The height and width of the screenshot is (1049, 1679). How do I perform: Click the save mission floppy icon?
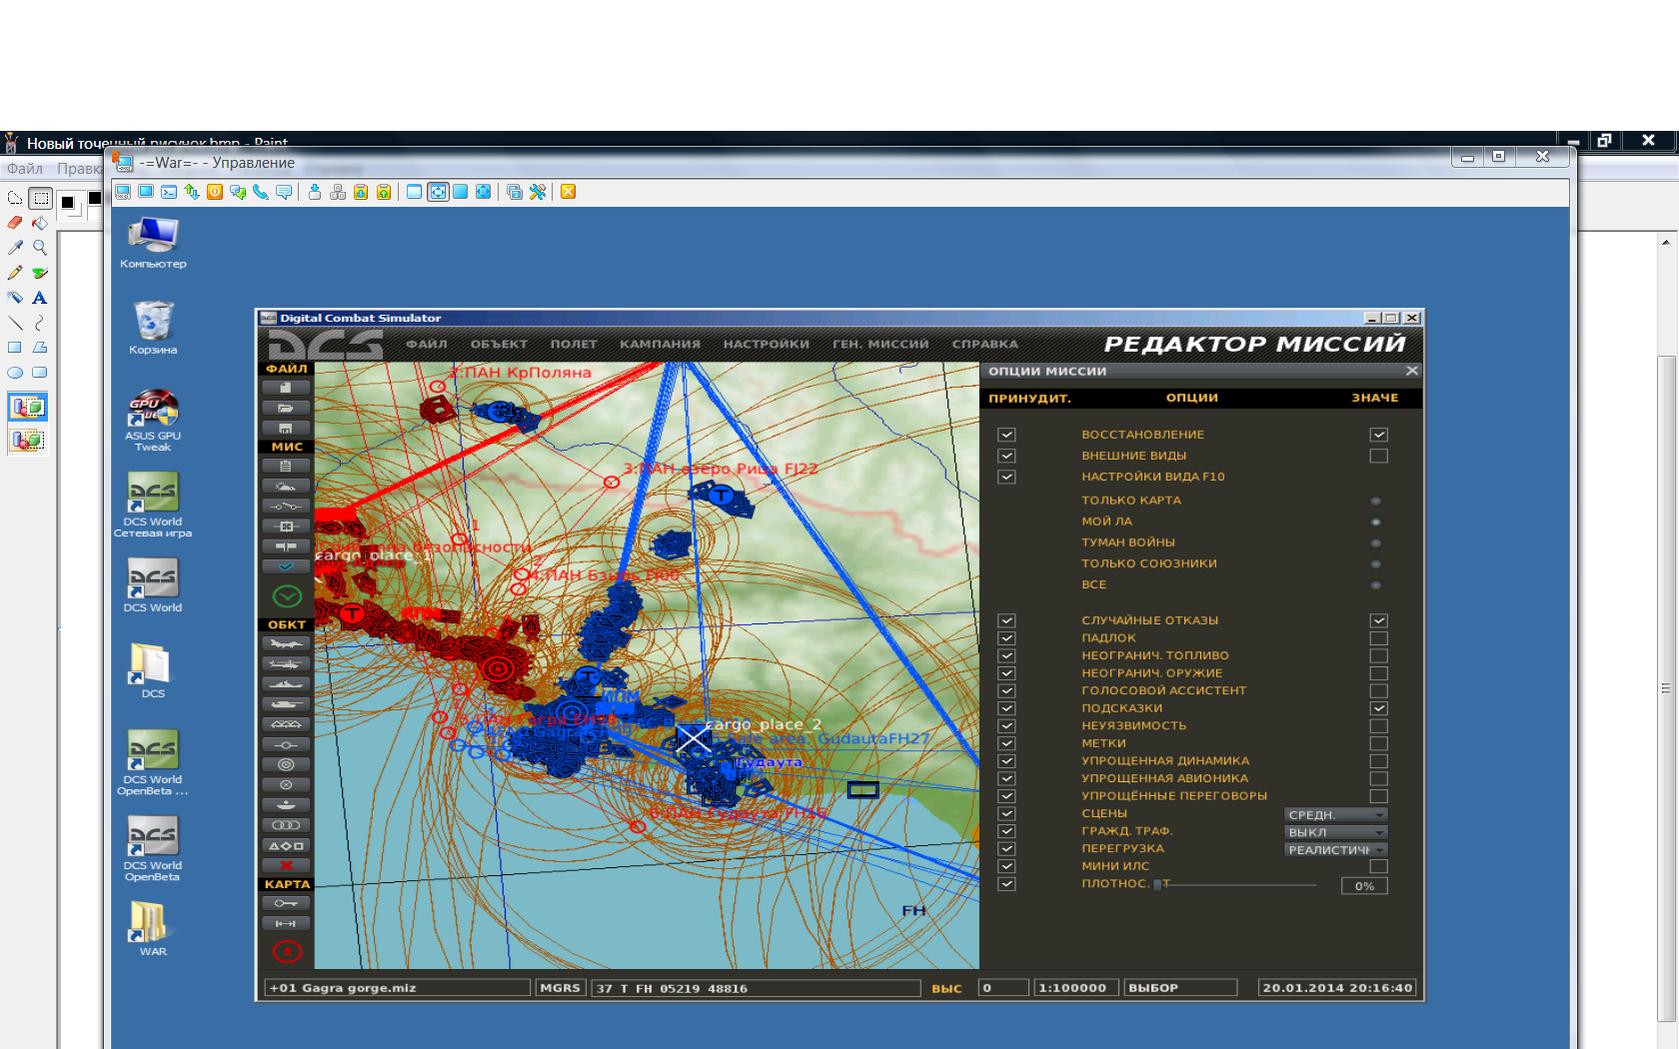pyautogui.click(x=286, y=428)
